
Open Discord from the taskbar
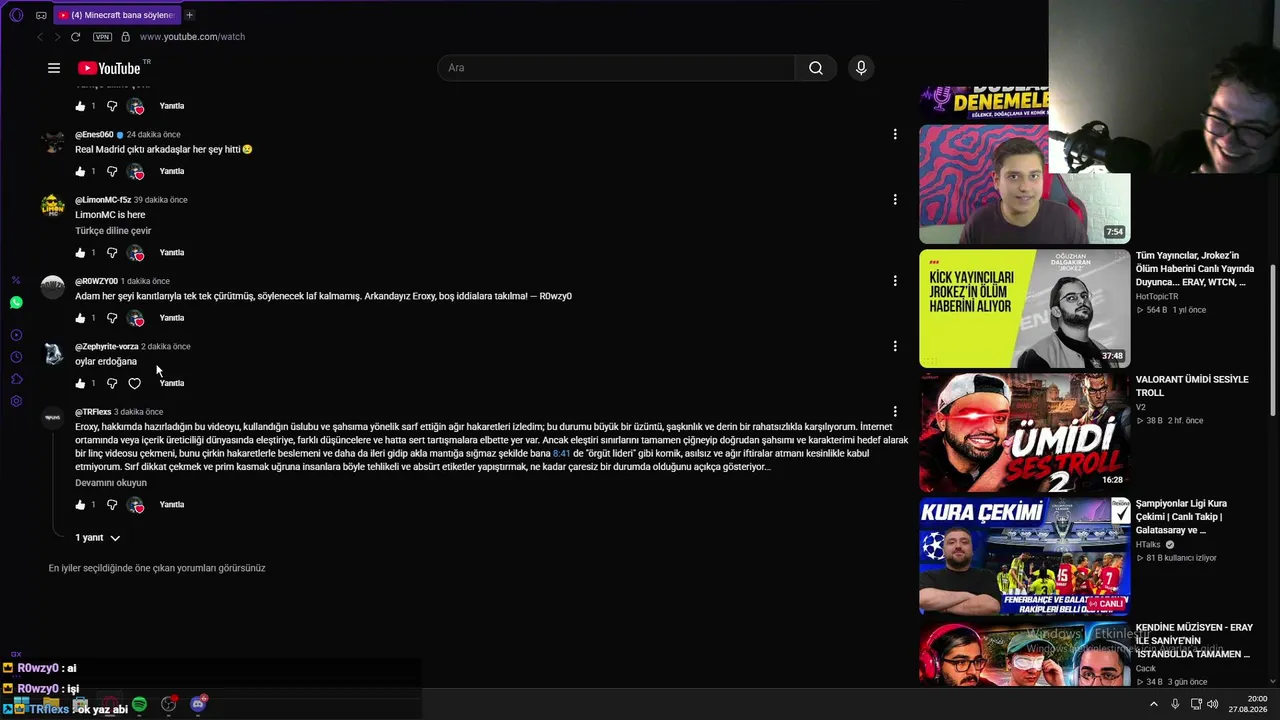pos(198,704)
